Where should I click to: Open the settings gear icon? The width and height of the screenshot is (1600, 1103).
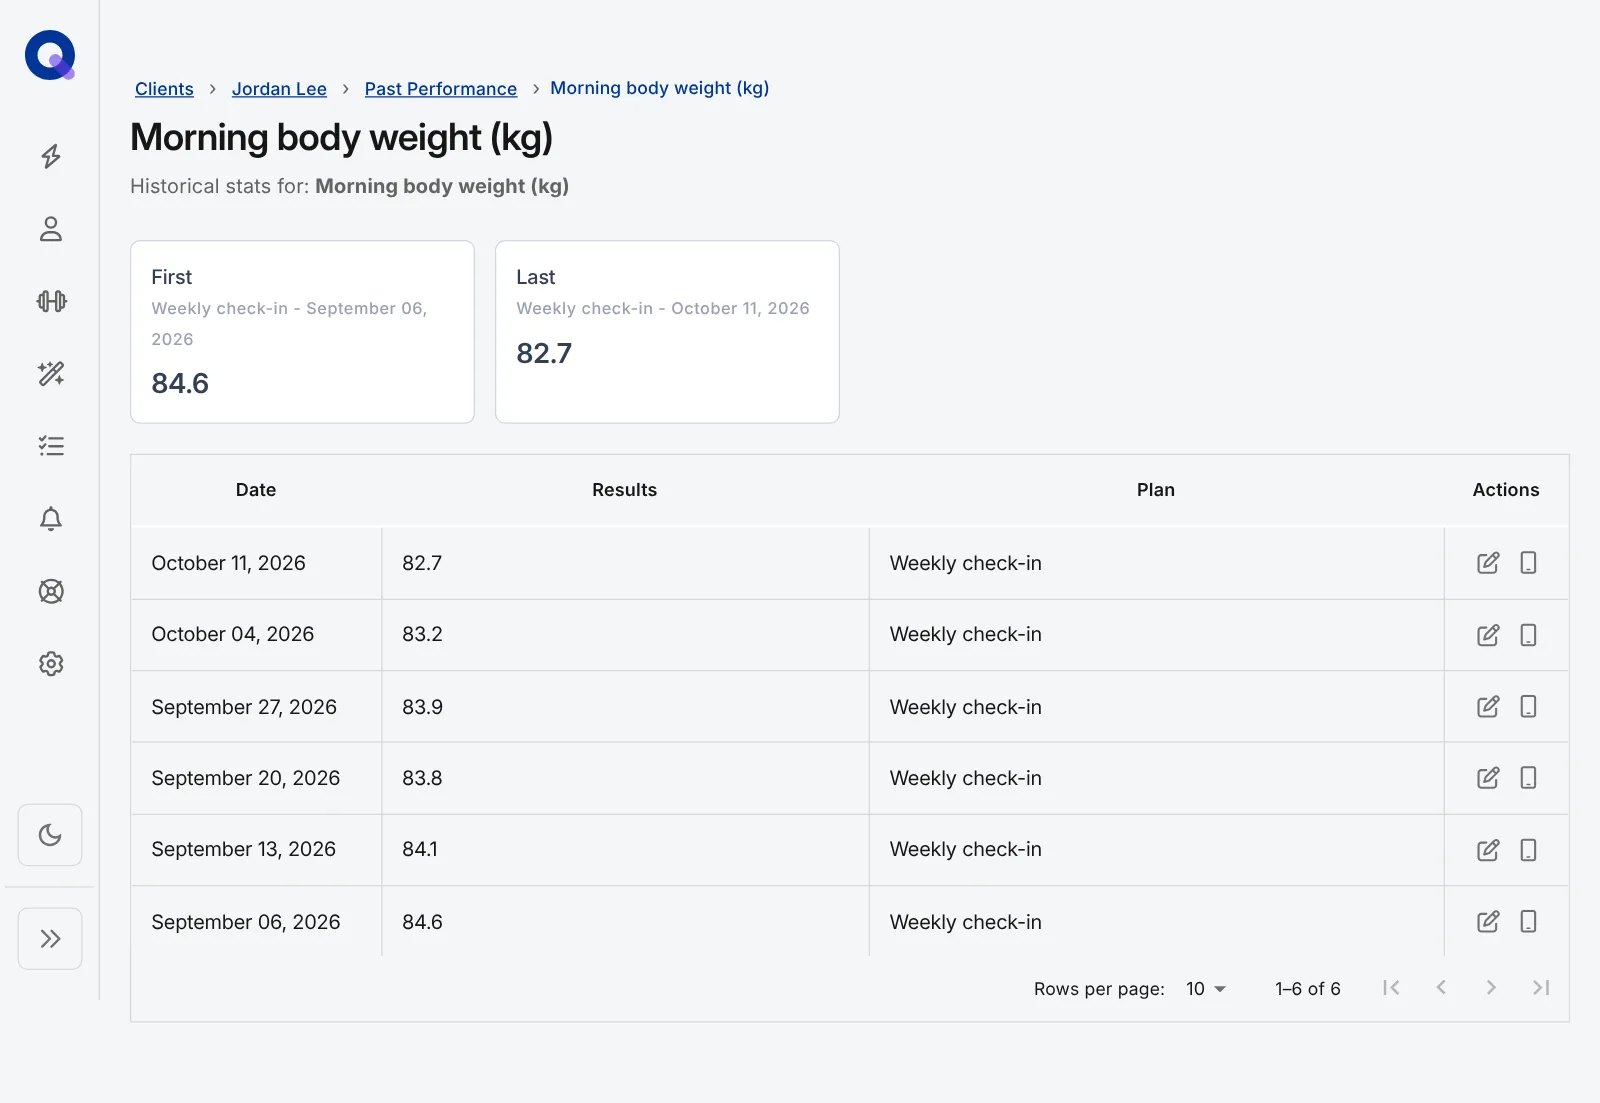pyautogui.click(x=51, y=664)
